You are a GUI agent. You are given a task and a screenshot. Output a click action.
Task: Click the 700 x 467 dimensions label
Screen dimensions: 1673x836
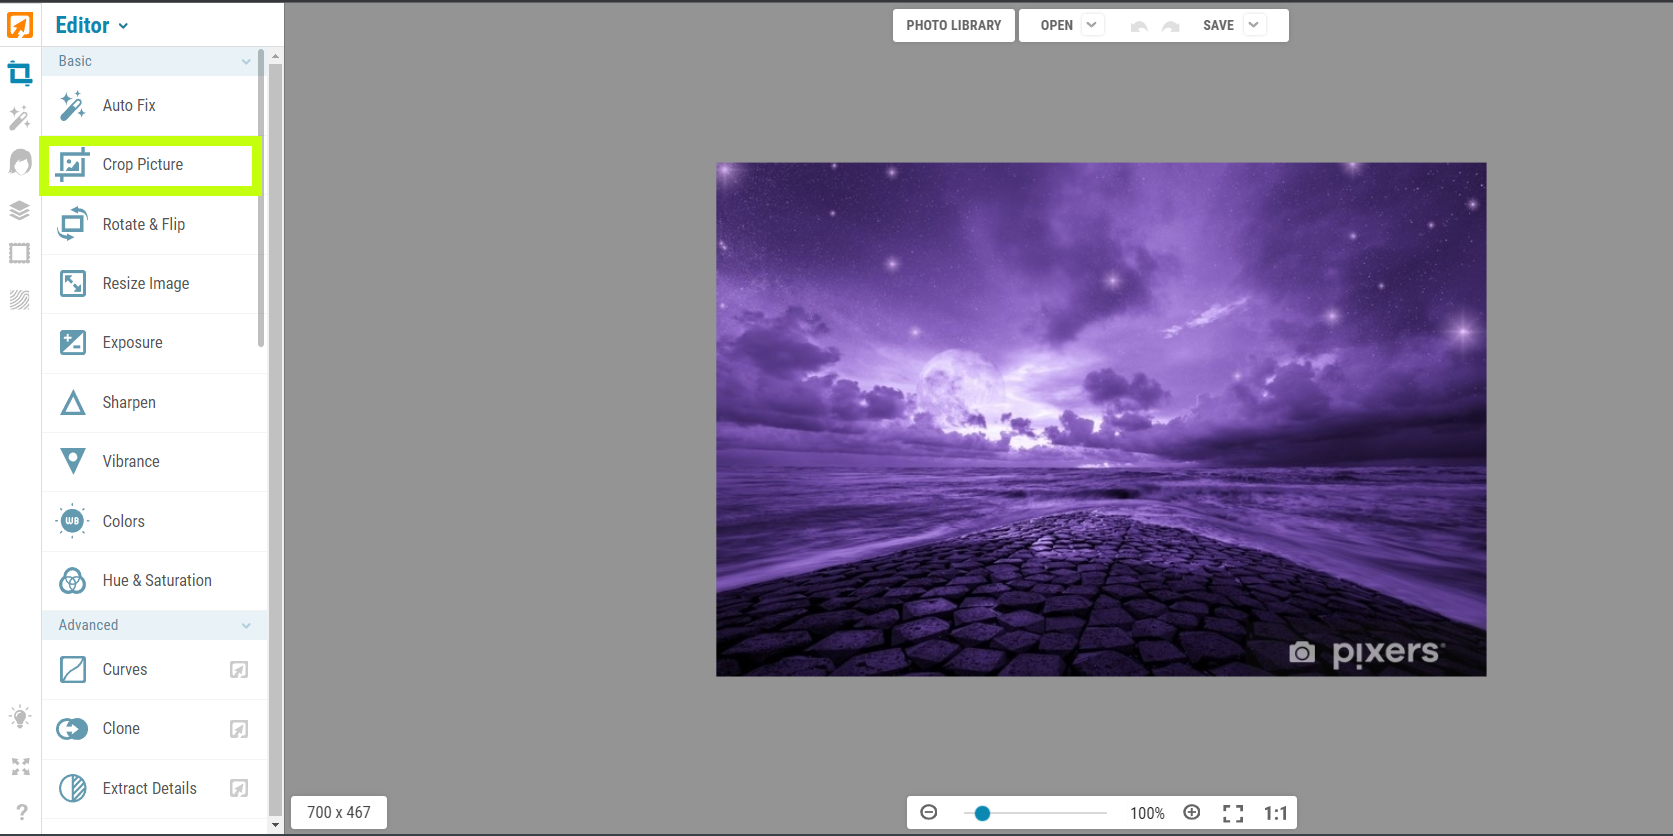(339, 813)
